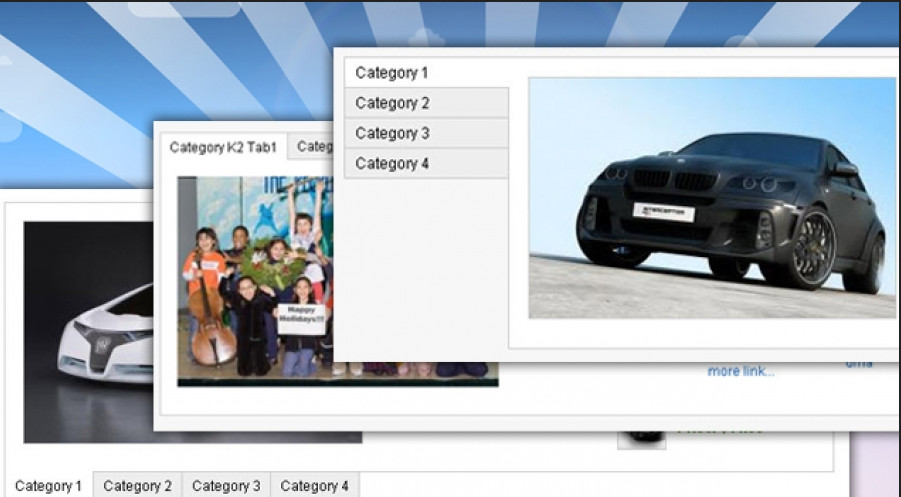Switch to the bottom Category 3 tab
901x497 pixels.
[x=226, y=486]
